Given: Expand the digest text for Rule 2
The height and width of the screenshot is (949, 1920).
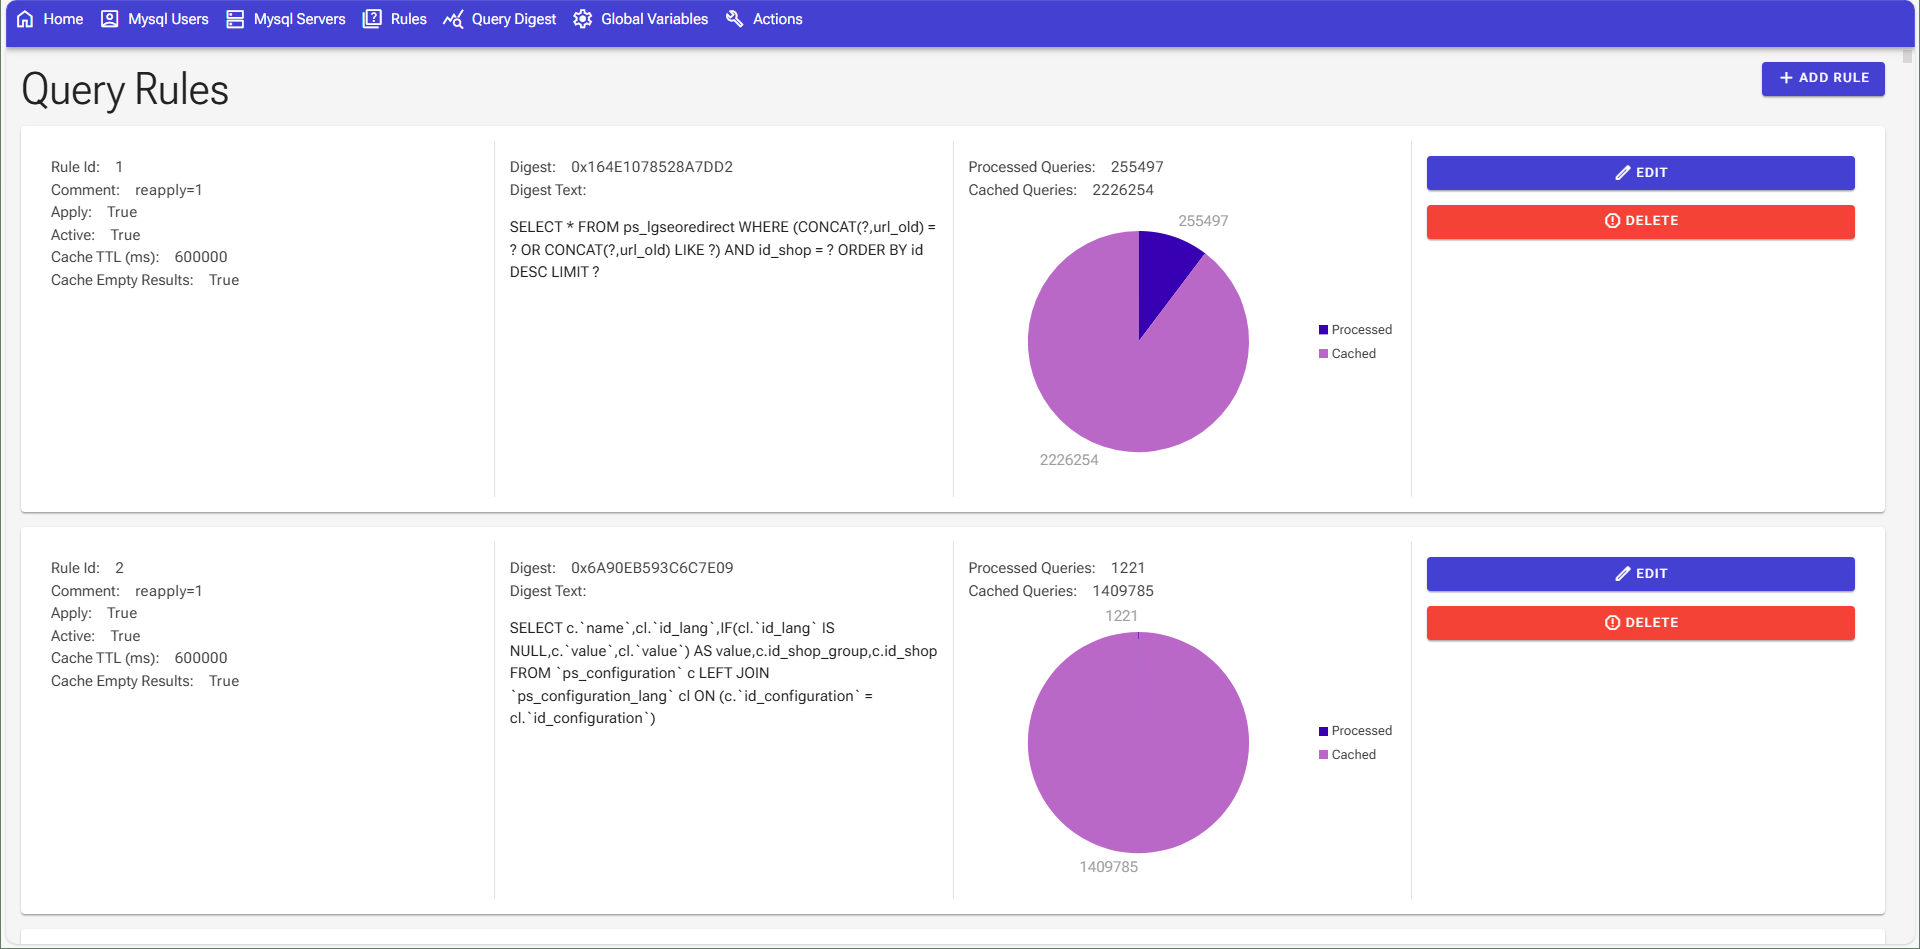Looking at the screenshot, I should (x=722, y=672).
